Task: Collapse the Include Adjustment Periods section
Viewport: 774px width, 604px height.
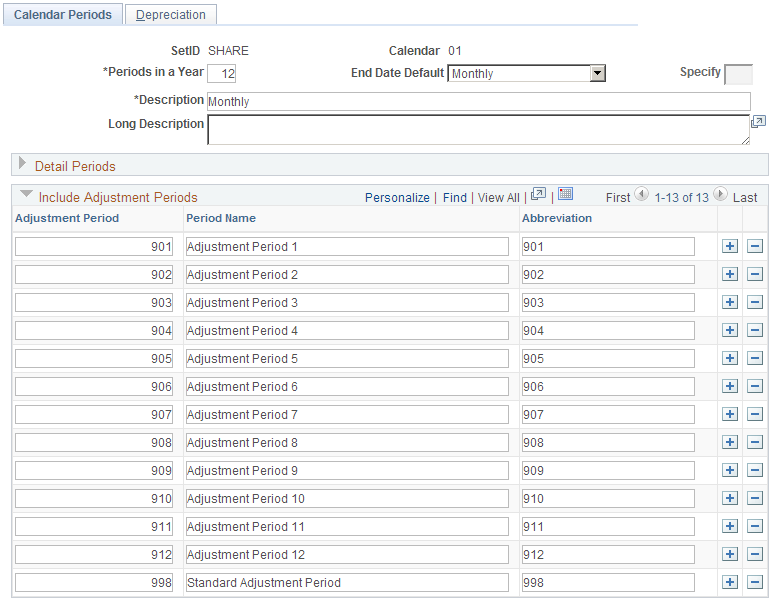Action: 26,194
